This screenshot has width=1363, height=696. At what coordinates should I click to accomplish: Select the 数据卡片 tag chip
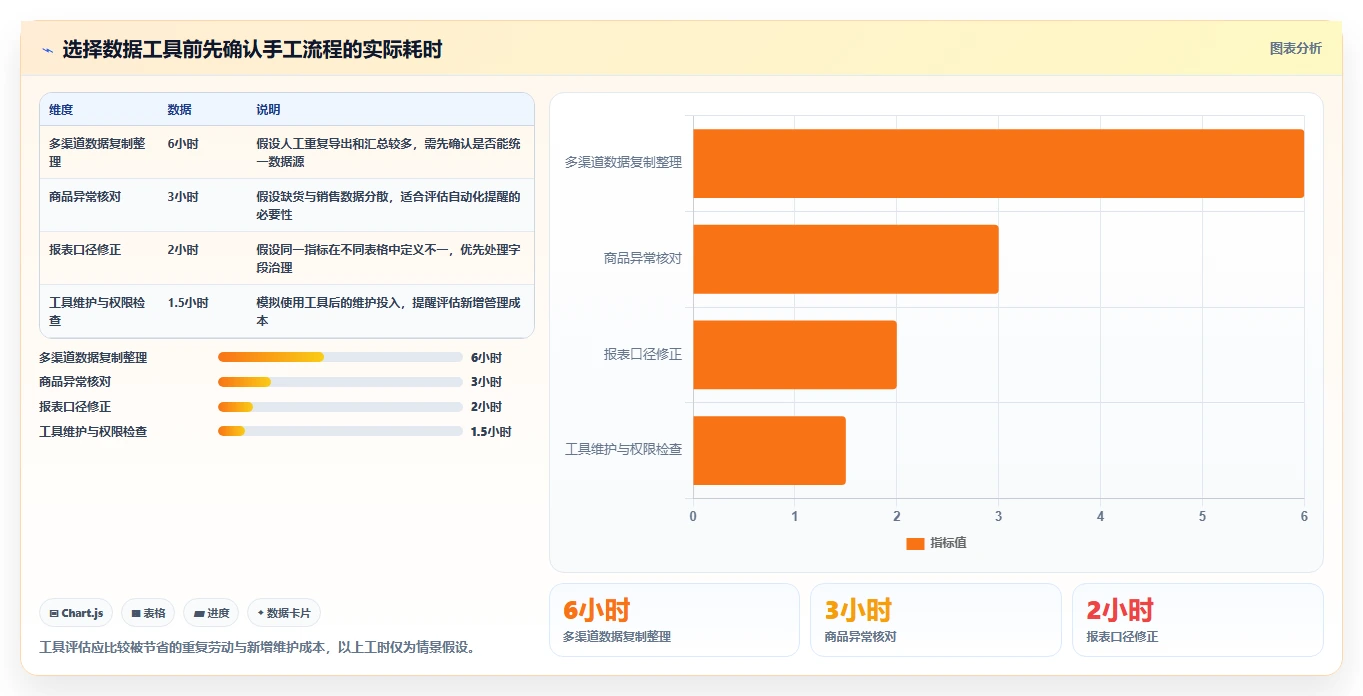click(284, 613)
